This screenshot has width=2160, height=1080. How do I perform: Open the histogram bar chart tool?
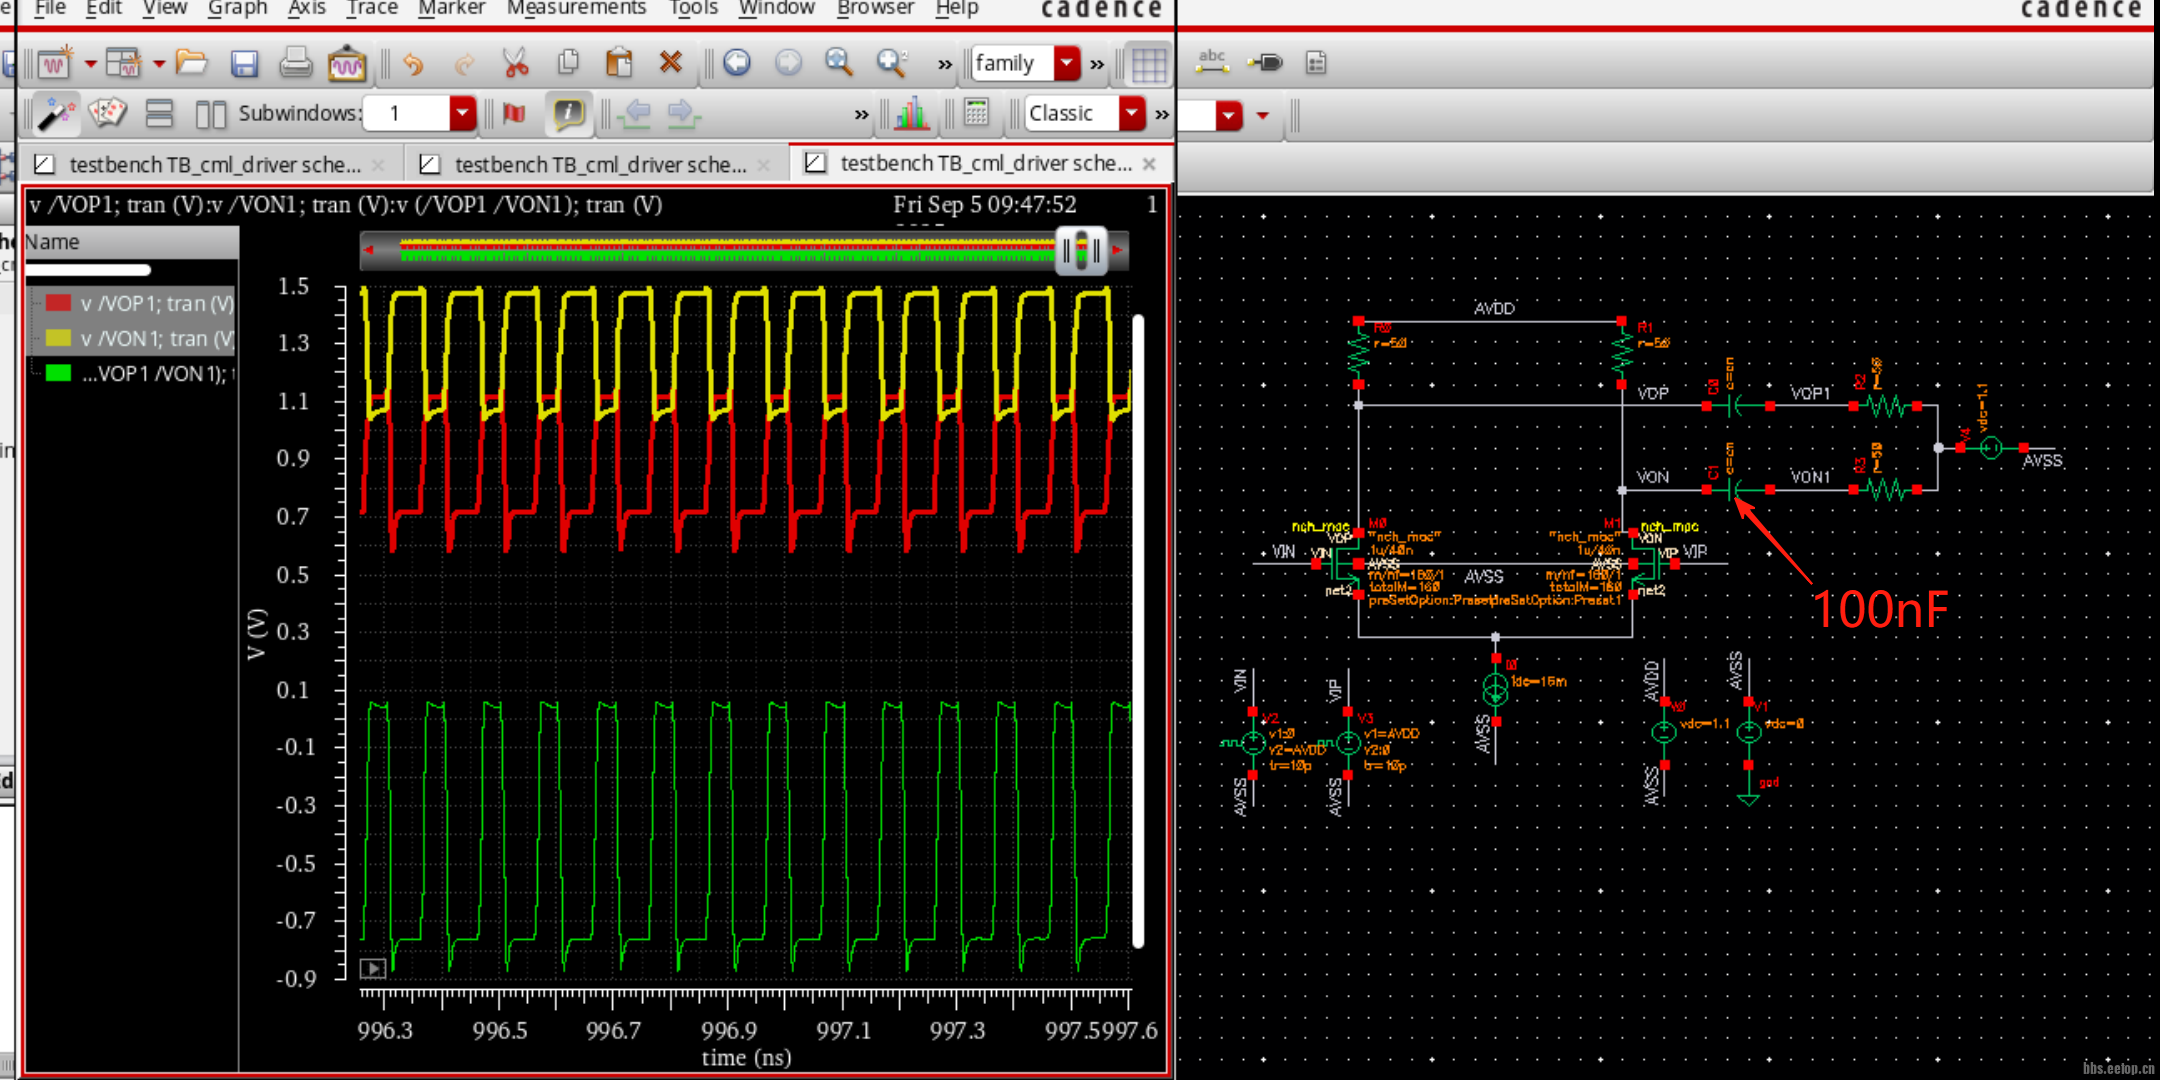(x=912, y=113)
